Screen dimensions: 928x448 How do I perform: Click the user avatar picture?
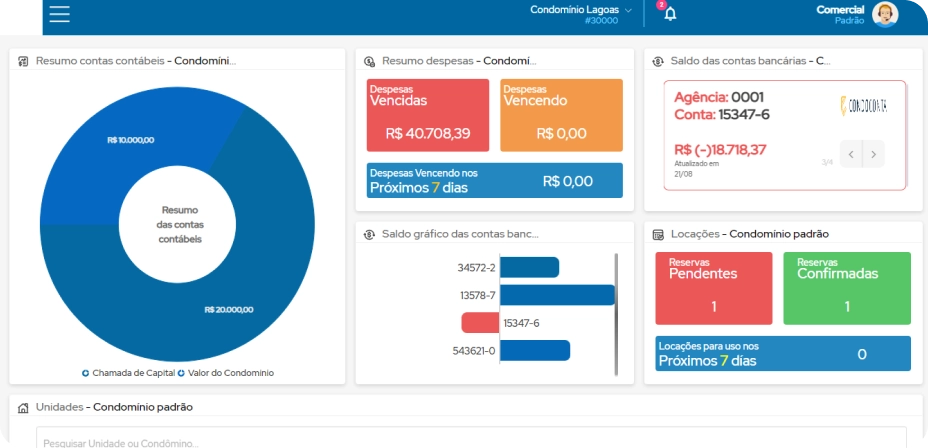tap(885, 14)
